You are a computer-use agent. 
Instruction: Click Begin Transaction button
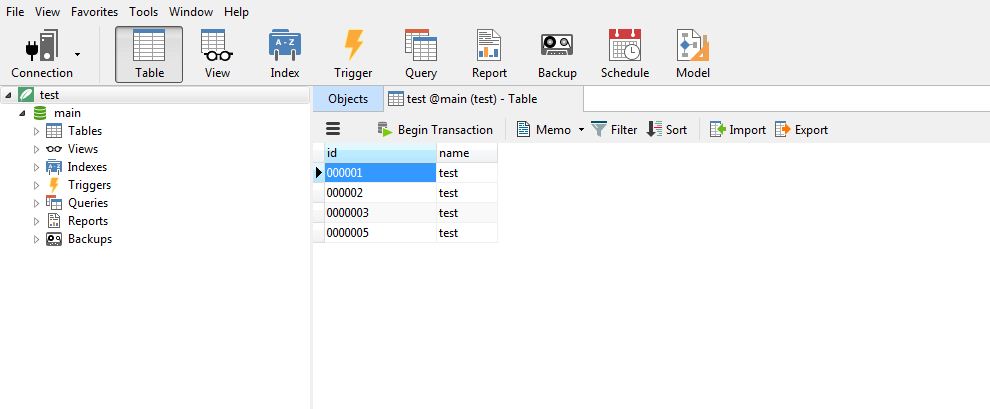(x=435, y=130)
